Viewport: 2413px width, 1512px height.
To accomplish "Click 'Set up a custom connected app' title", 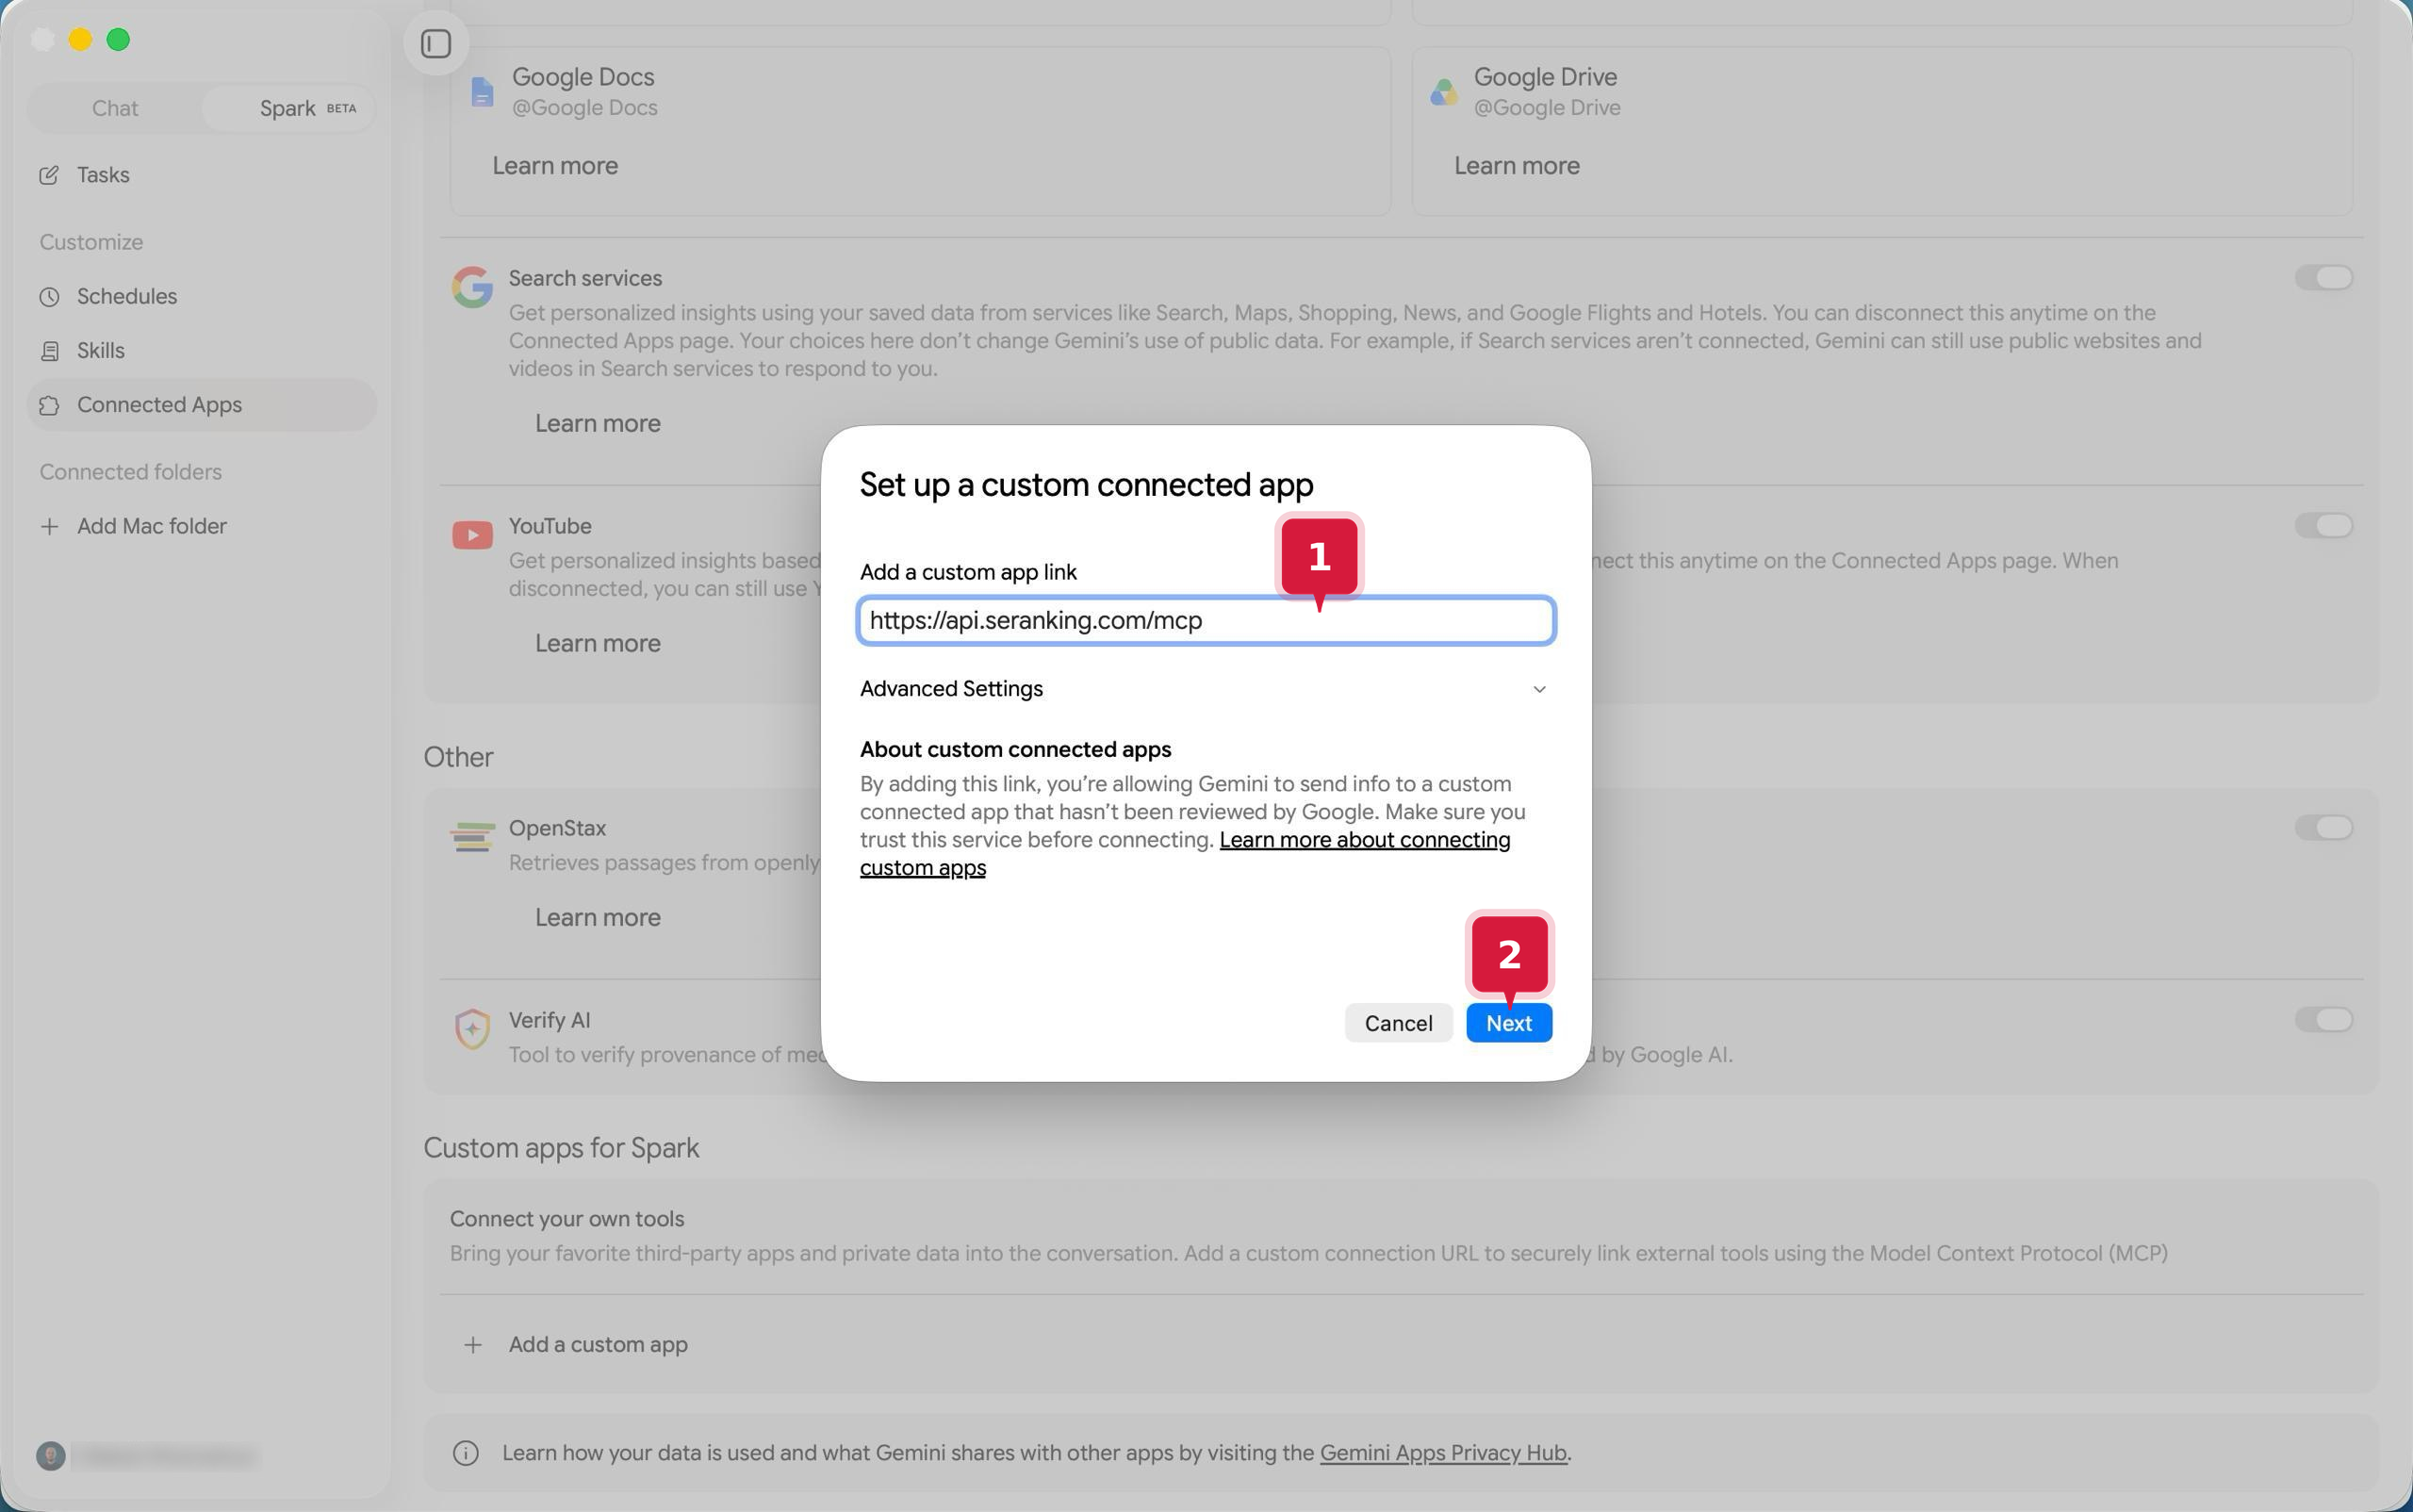I will point(1086,485).
